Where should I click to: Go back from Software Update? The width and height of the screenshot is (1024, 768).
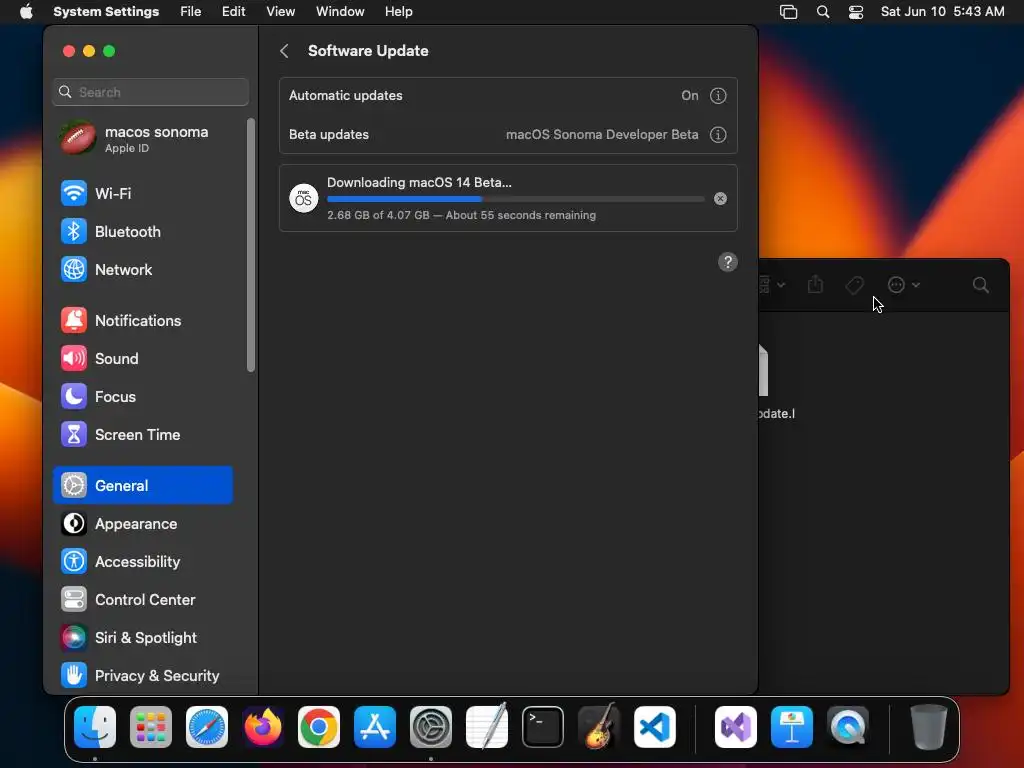pyautogui.click(x=284, y=51)
